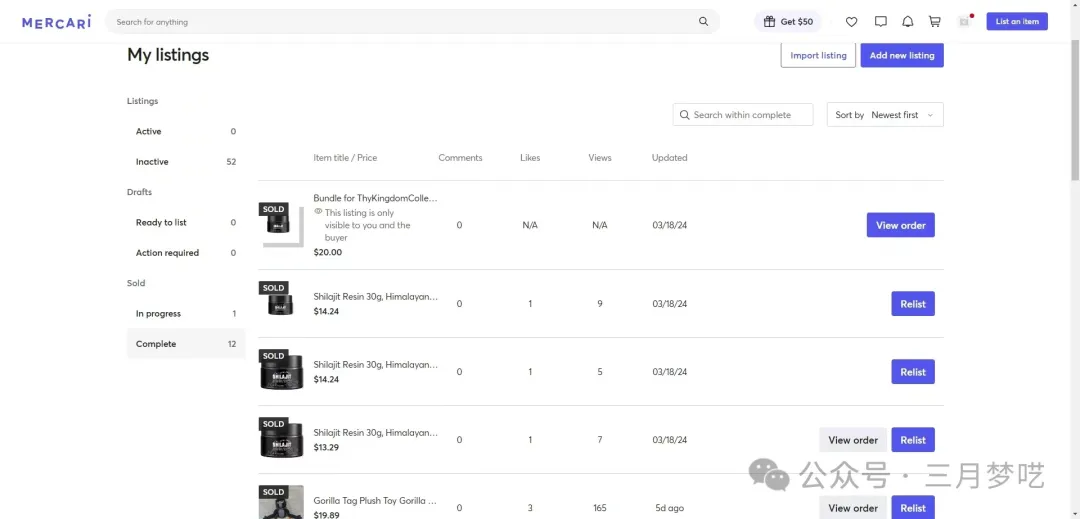Relist the Gorilla Tag Plush Toy

tap(913, 508)
